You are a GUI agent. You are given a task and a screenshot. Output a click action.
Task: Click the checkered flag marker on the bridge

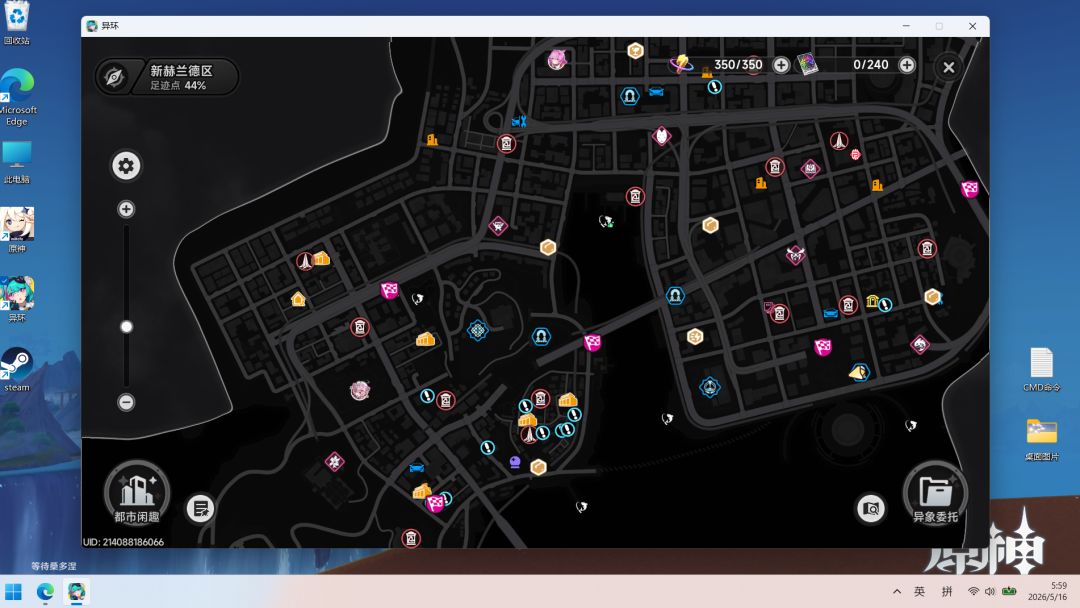coord(592,342)
